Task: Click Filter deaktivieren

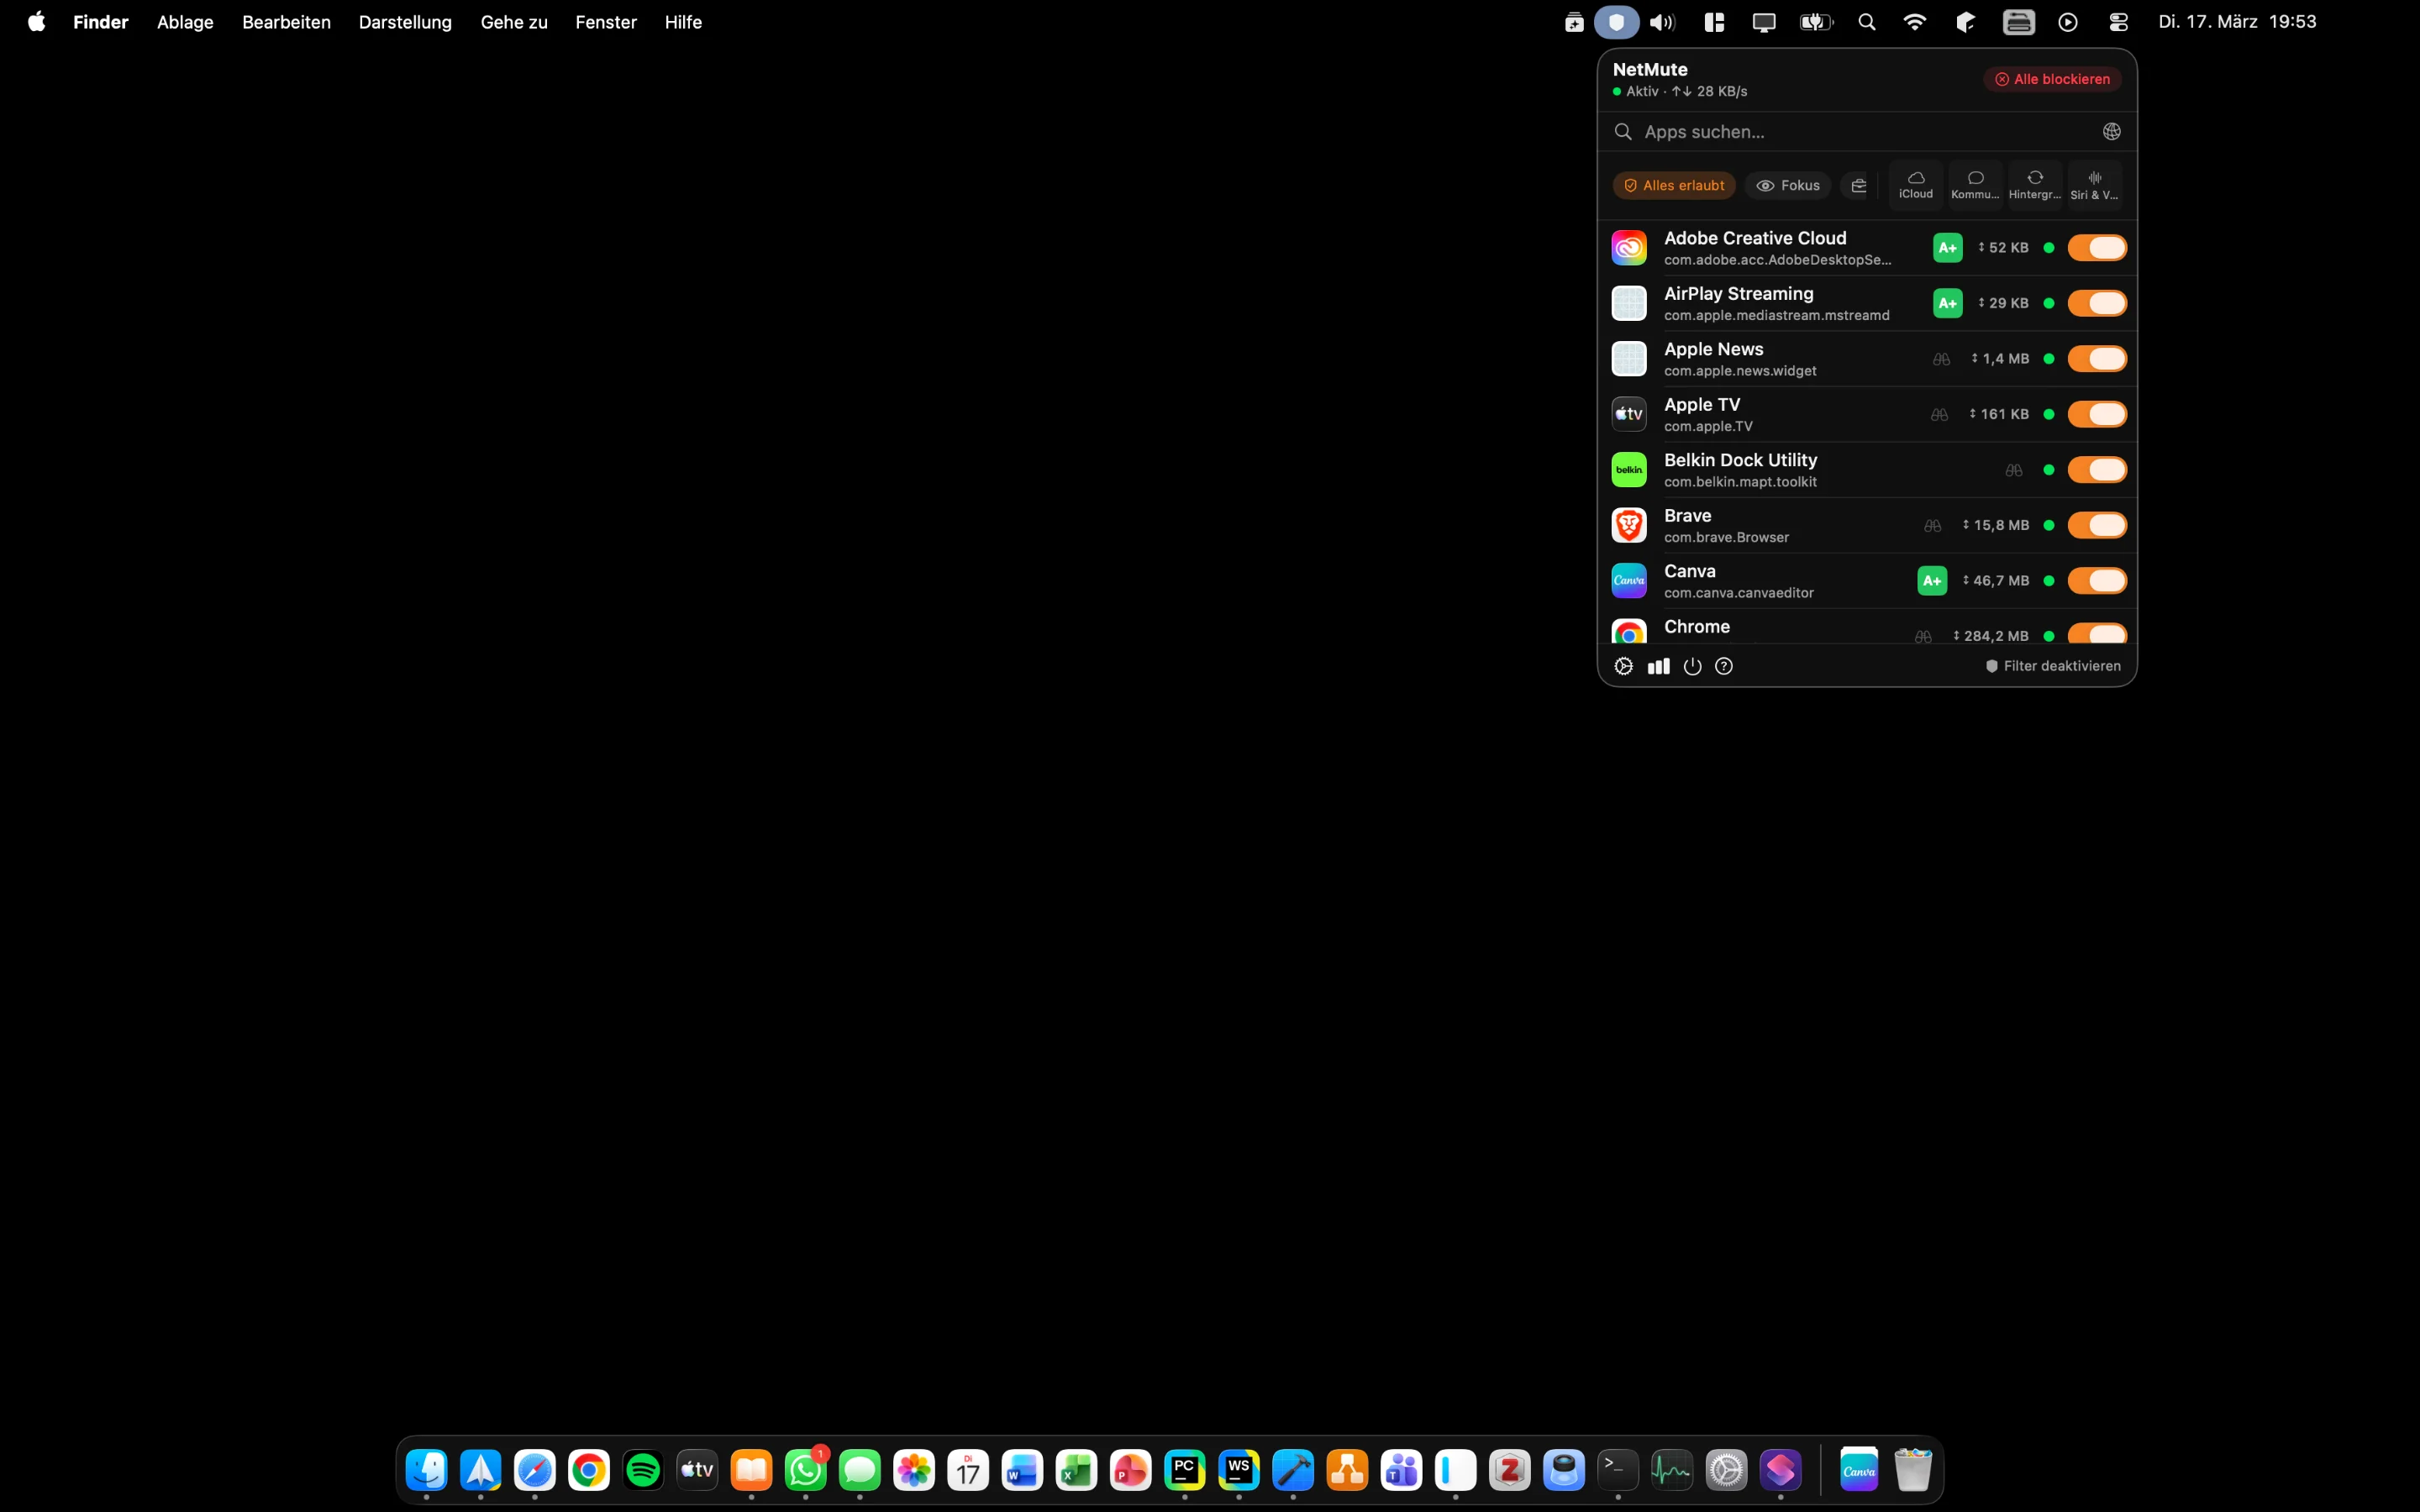Action: (x=2053, y=665)
